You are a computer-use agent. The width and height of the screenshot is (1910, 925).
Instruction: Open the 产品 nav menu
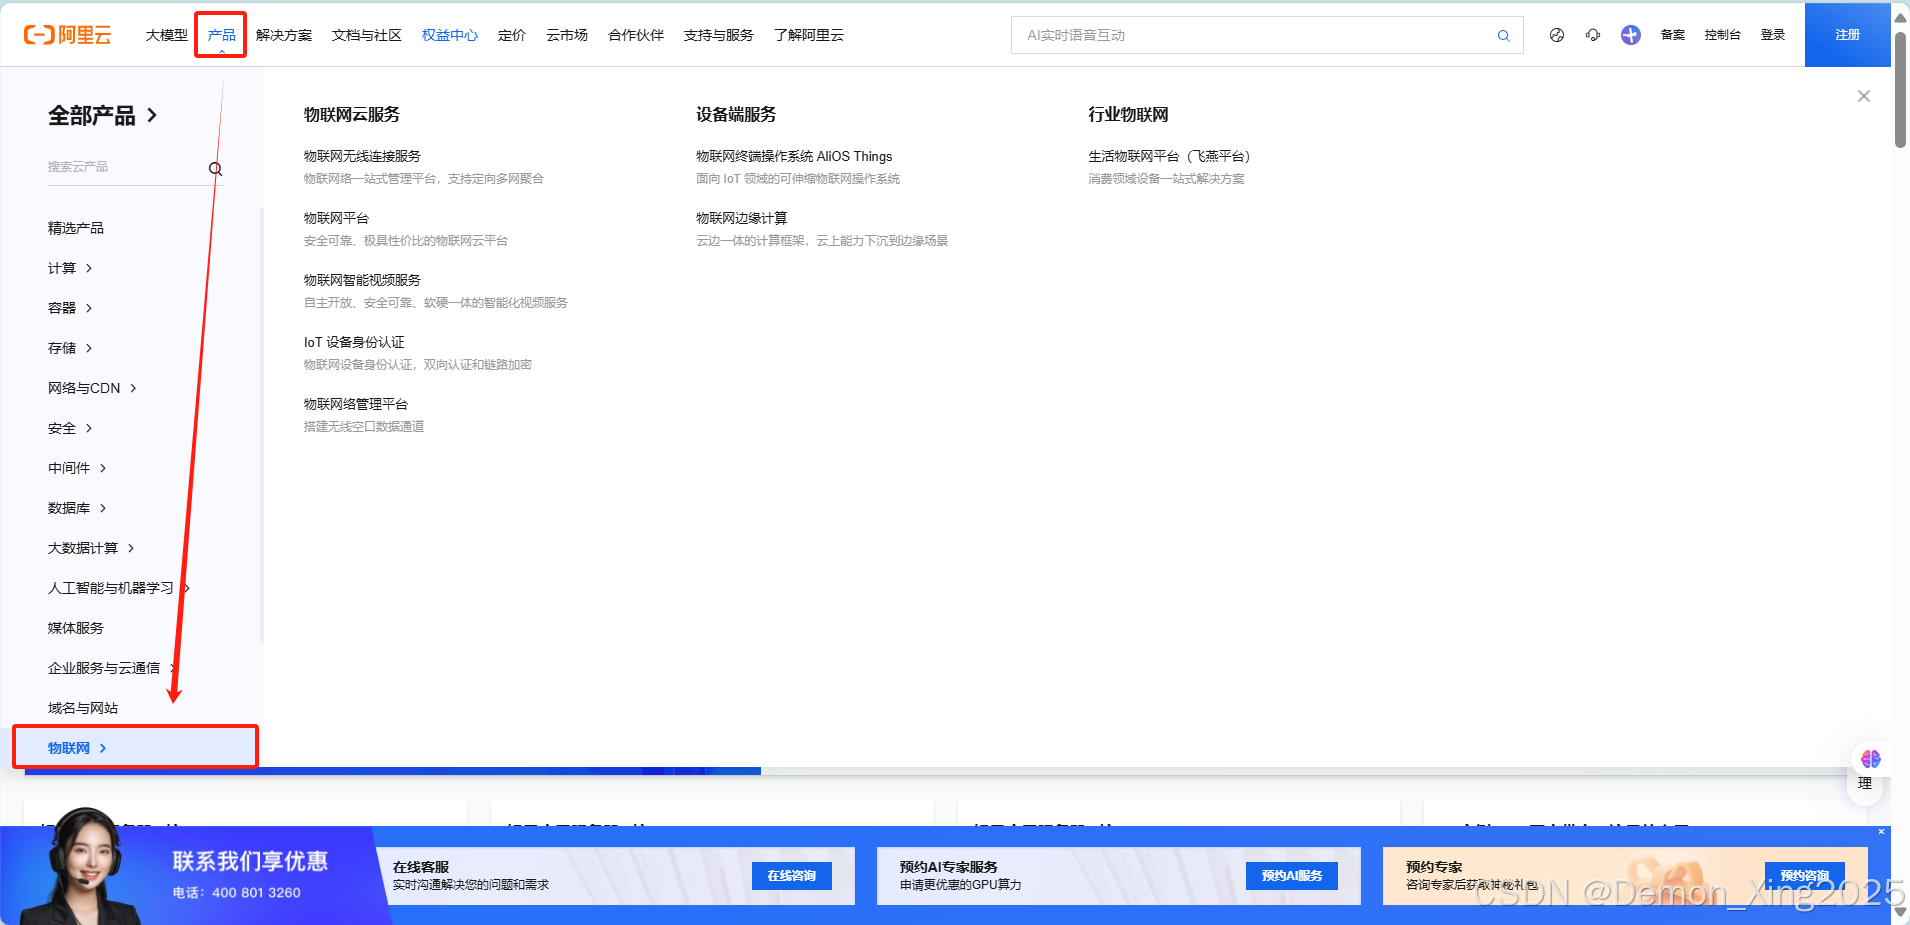click(222, 35)
